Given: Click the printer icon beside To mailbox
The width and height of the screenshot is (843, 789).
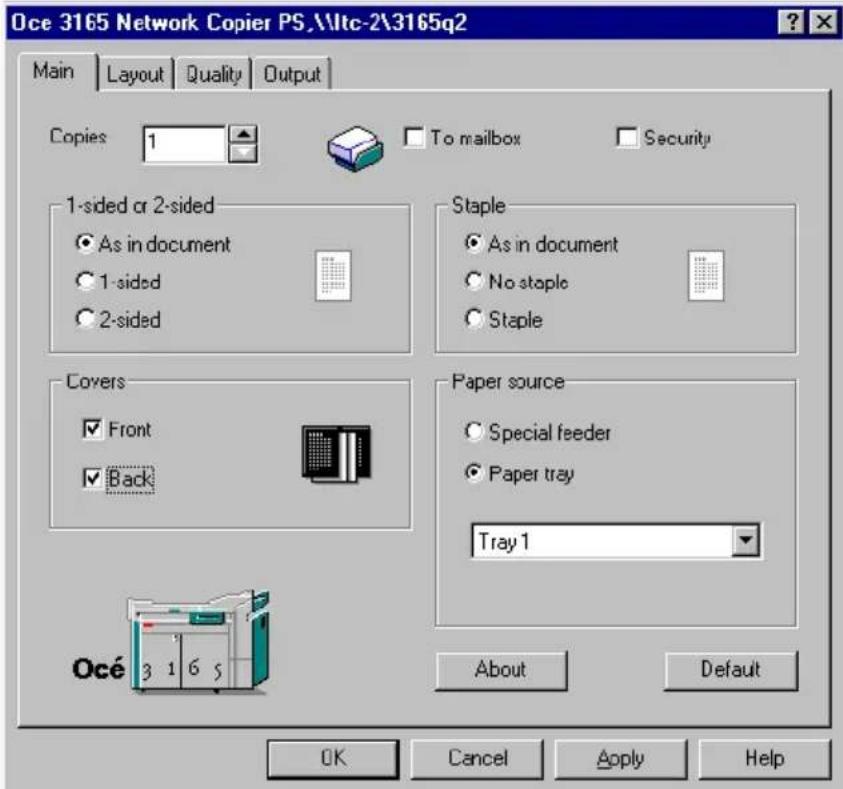Looking at the screenshot, I should [355, 148].
